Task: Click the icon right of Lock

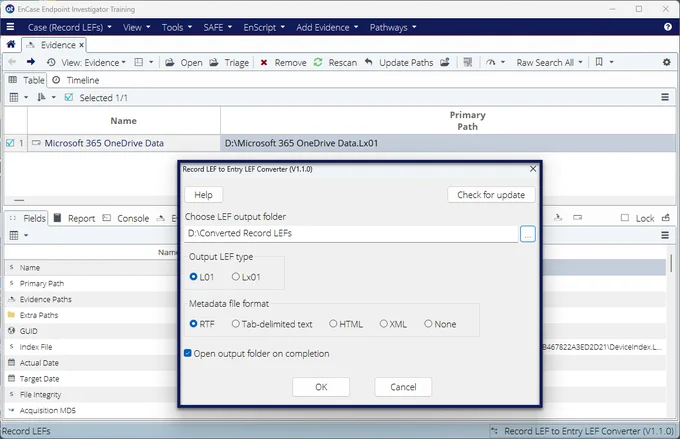Action: click(666, 218)
